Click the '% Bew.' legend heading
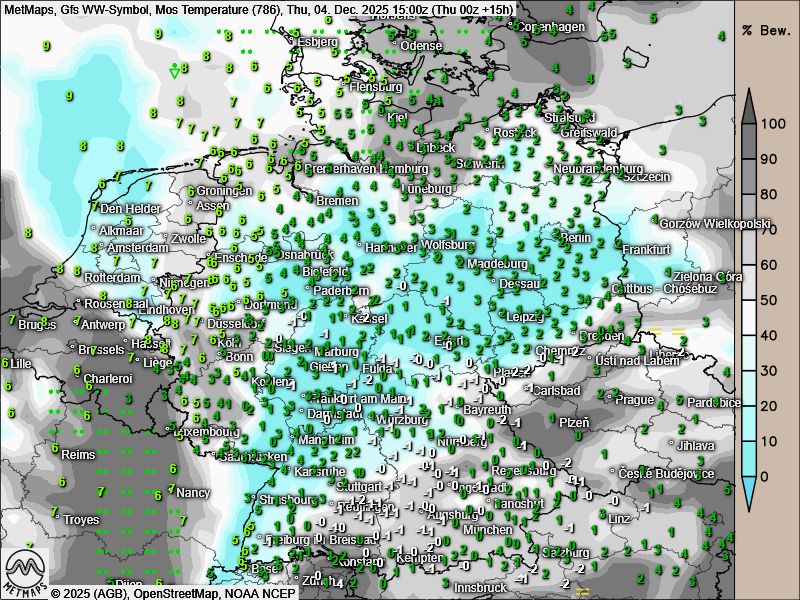Screen dimensions: 800x600 [x=766, y=29]
